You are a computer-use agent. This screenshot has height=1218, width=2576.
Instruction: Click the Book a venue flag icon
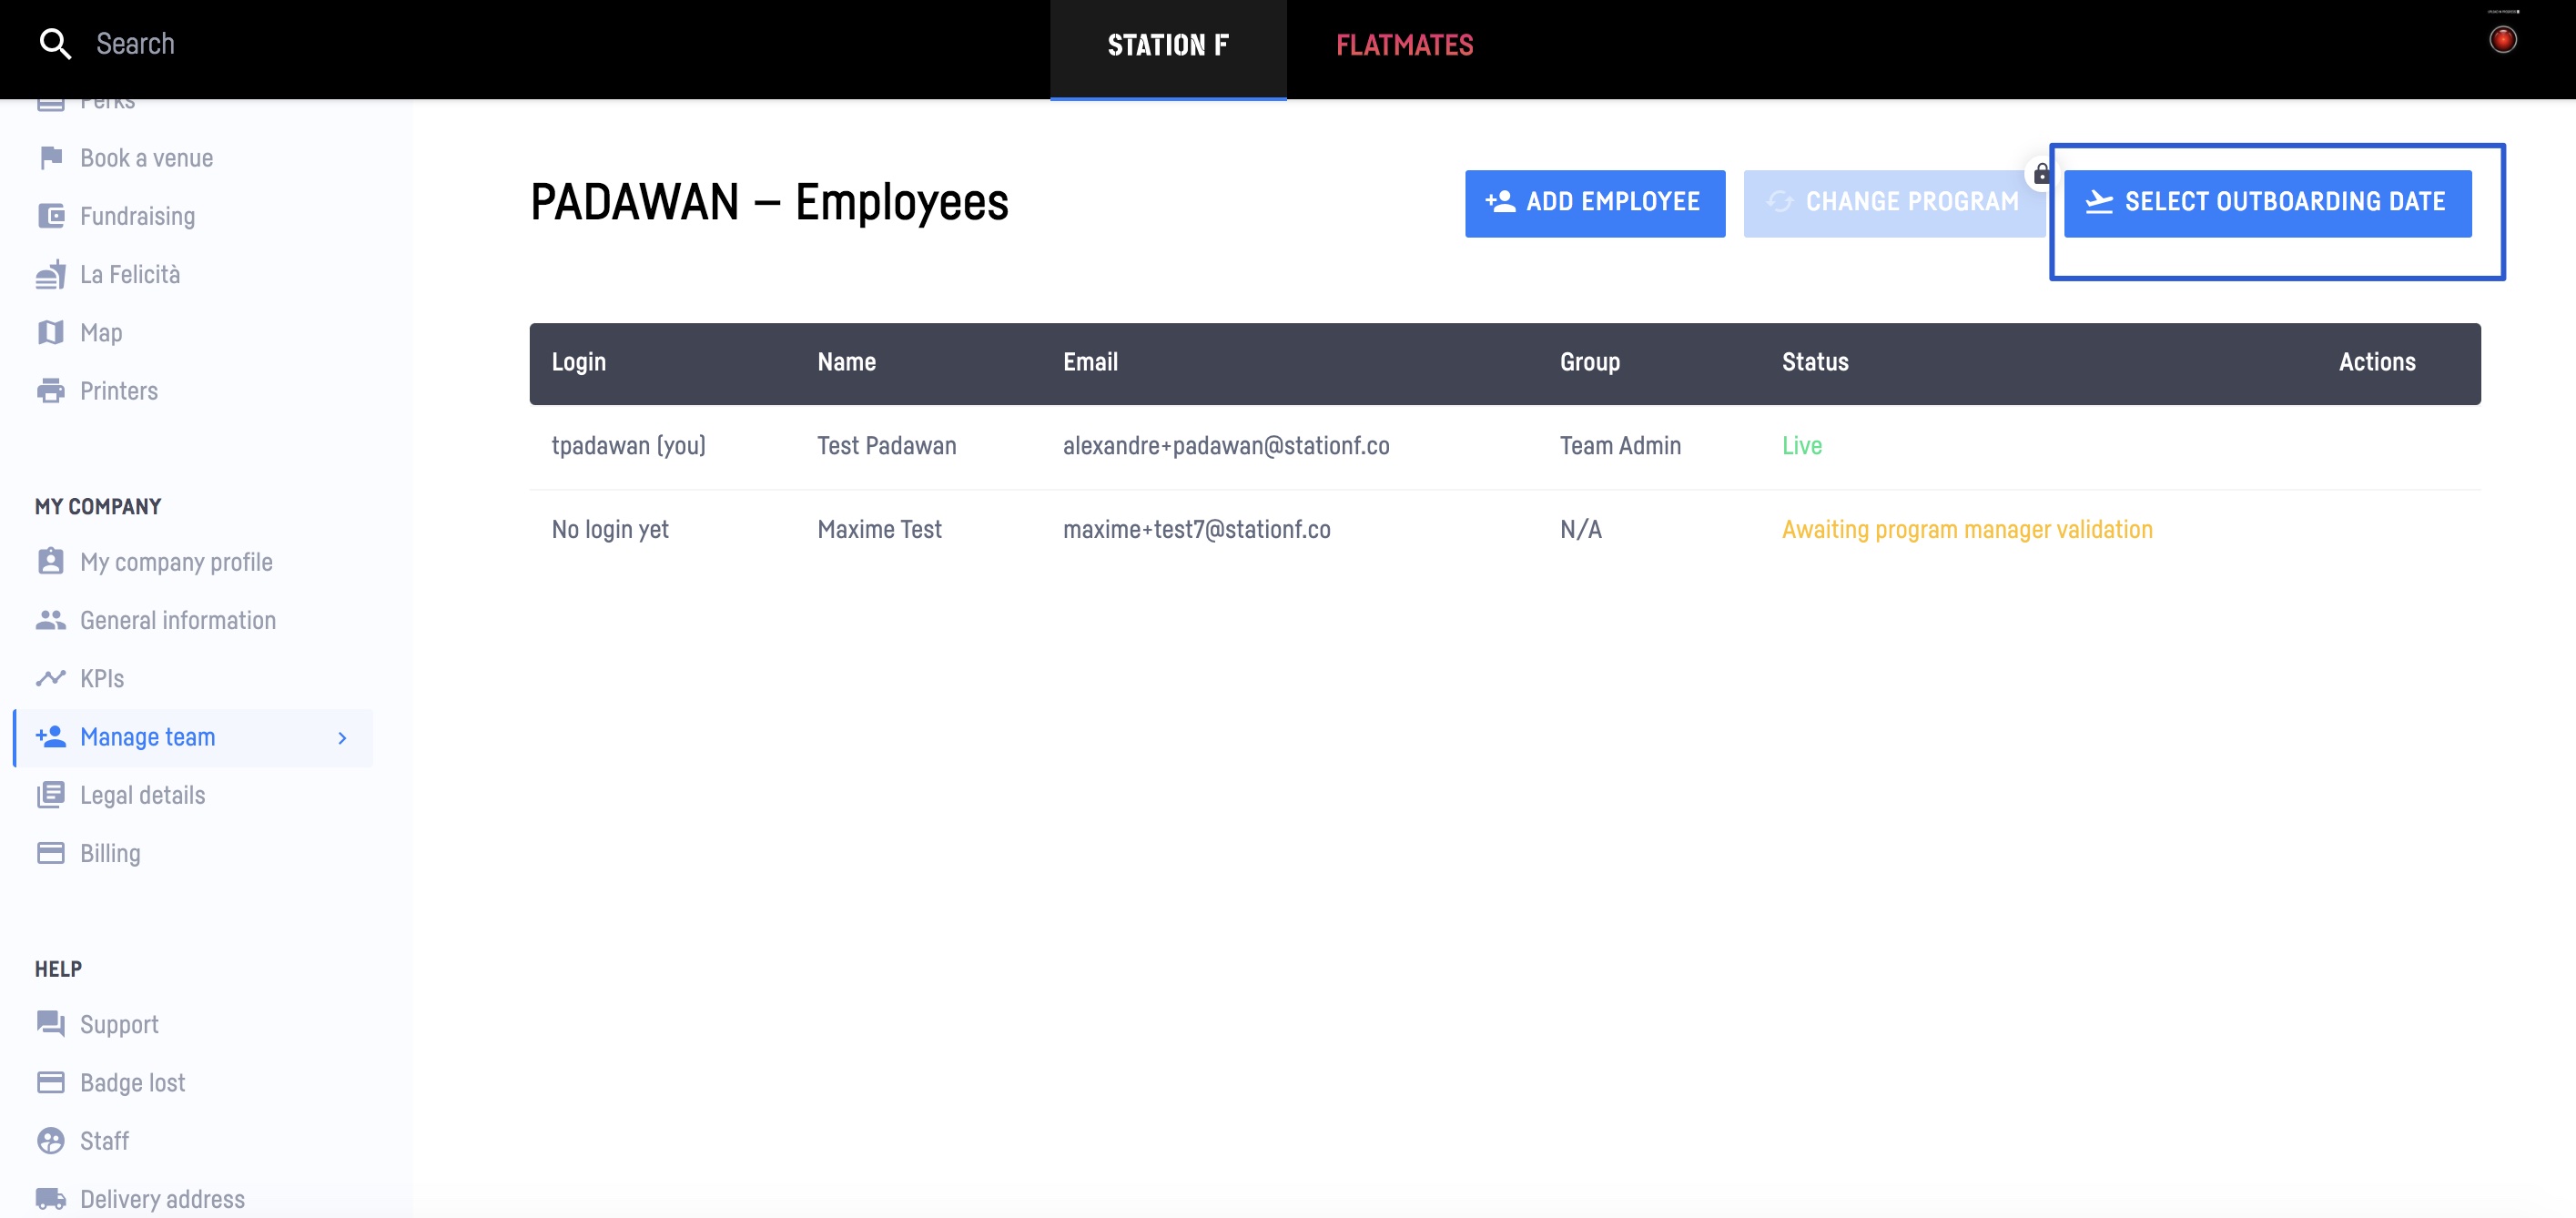point(50,158)
